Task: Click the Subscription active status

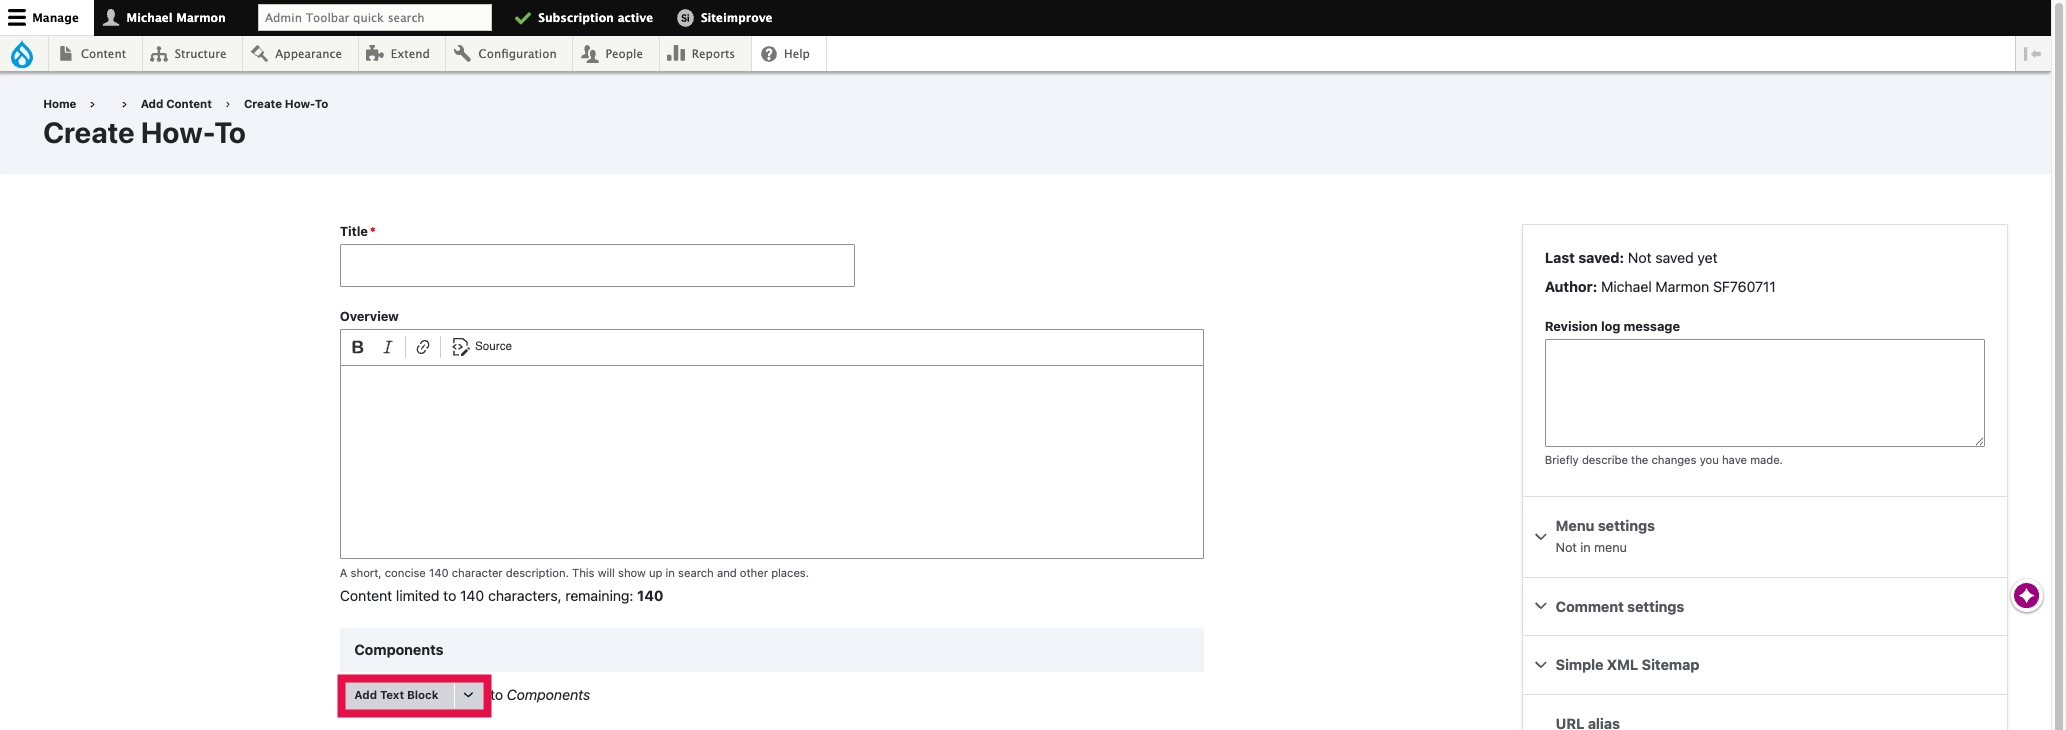Action: click(x=584, y=18)
